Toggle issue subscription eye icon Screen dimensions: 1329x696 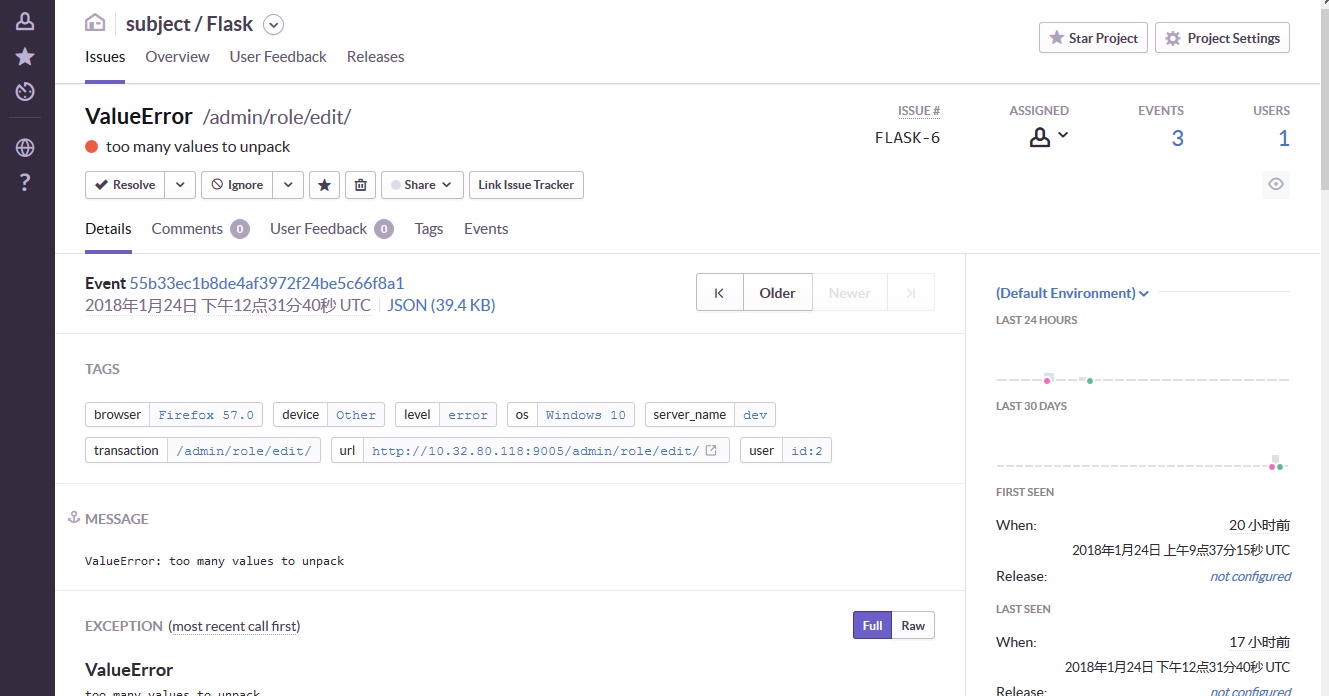pyautogui.click(x=1275, y=184)
